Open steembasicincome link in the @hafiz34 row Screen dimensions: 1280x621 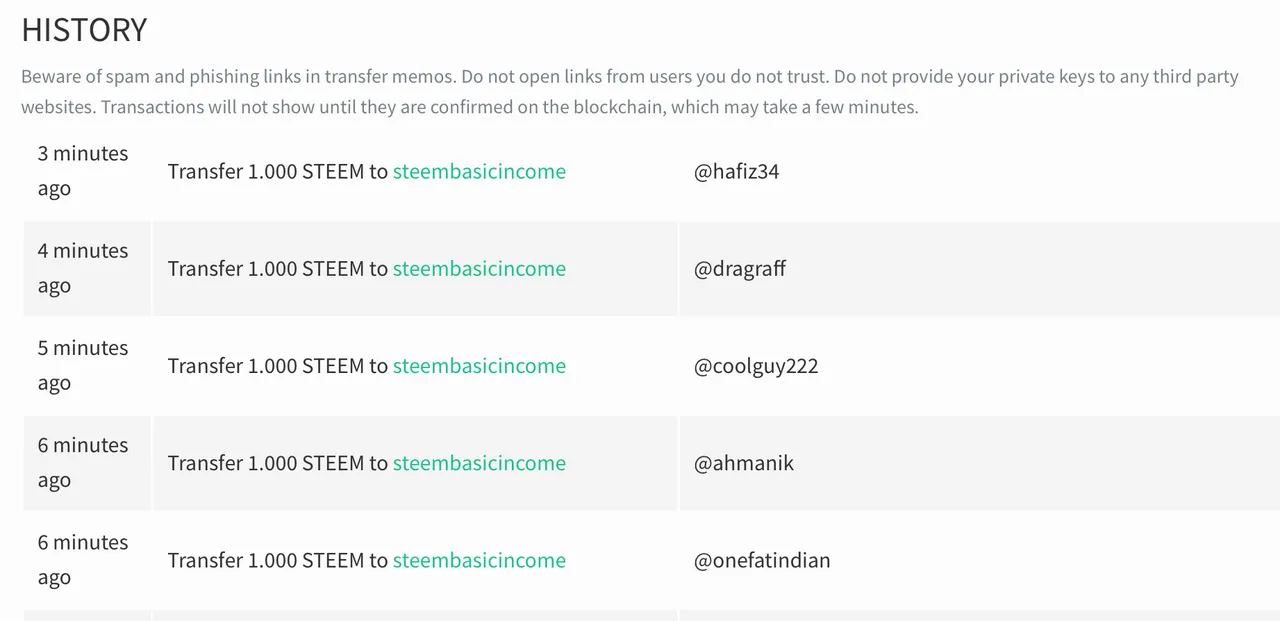479,172
